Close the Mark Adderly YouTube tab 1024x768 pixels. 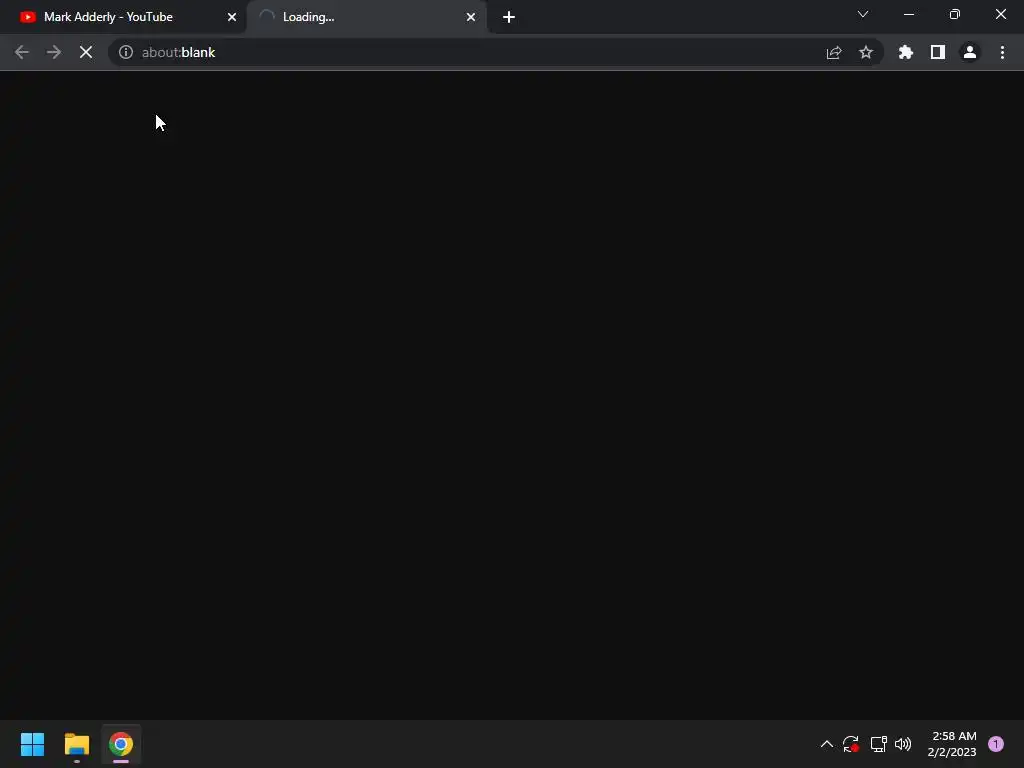[x=232, y=17]
